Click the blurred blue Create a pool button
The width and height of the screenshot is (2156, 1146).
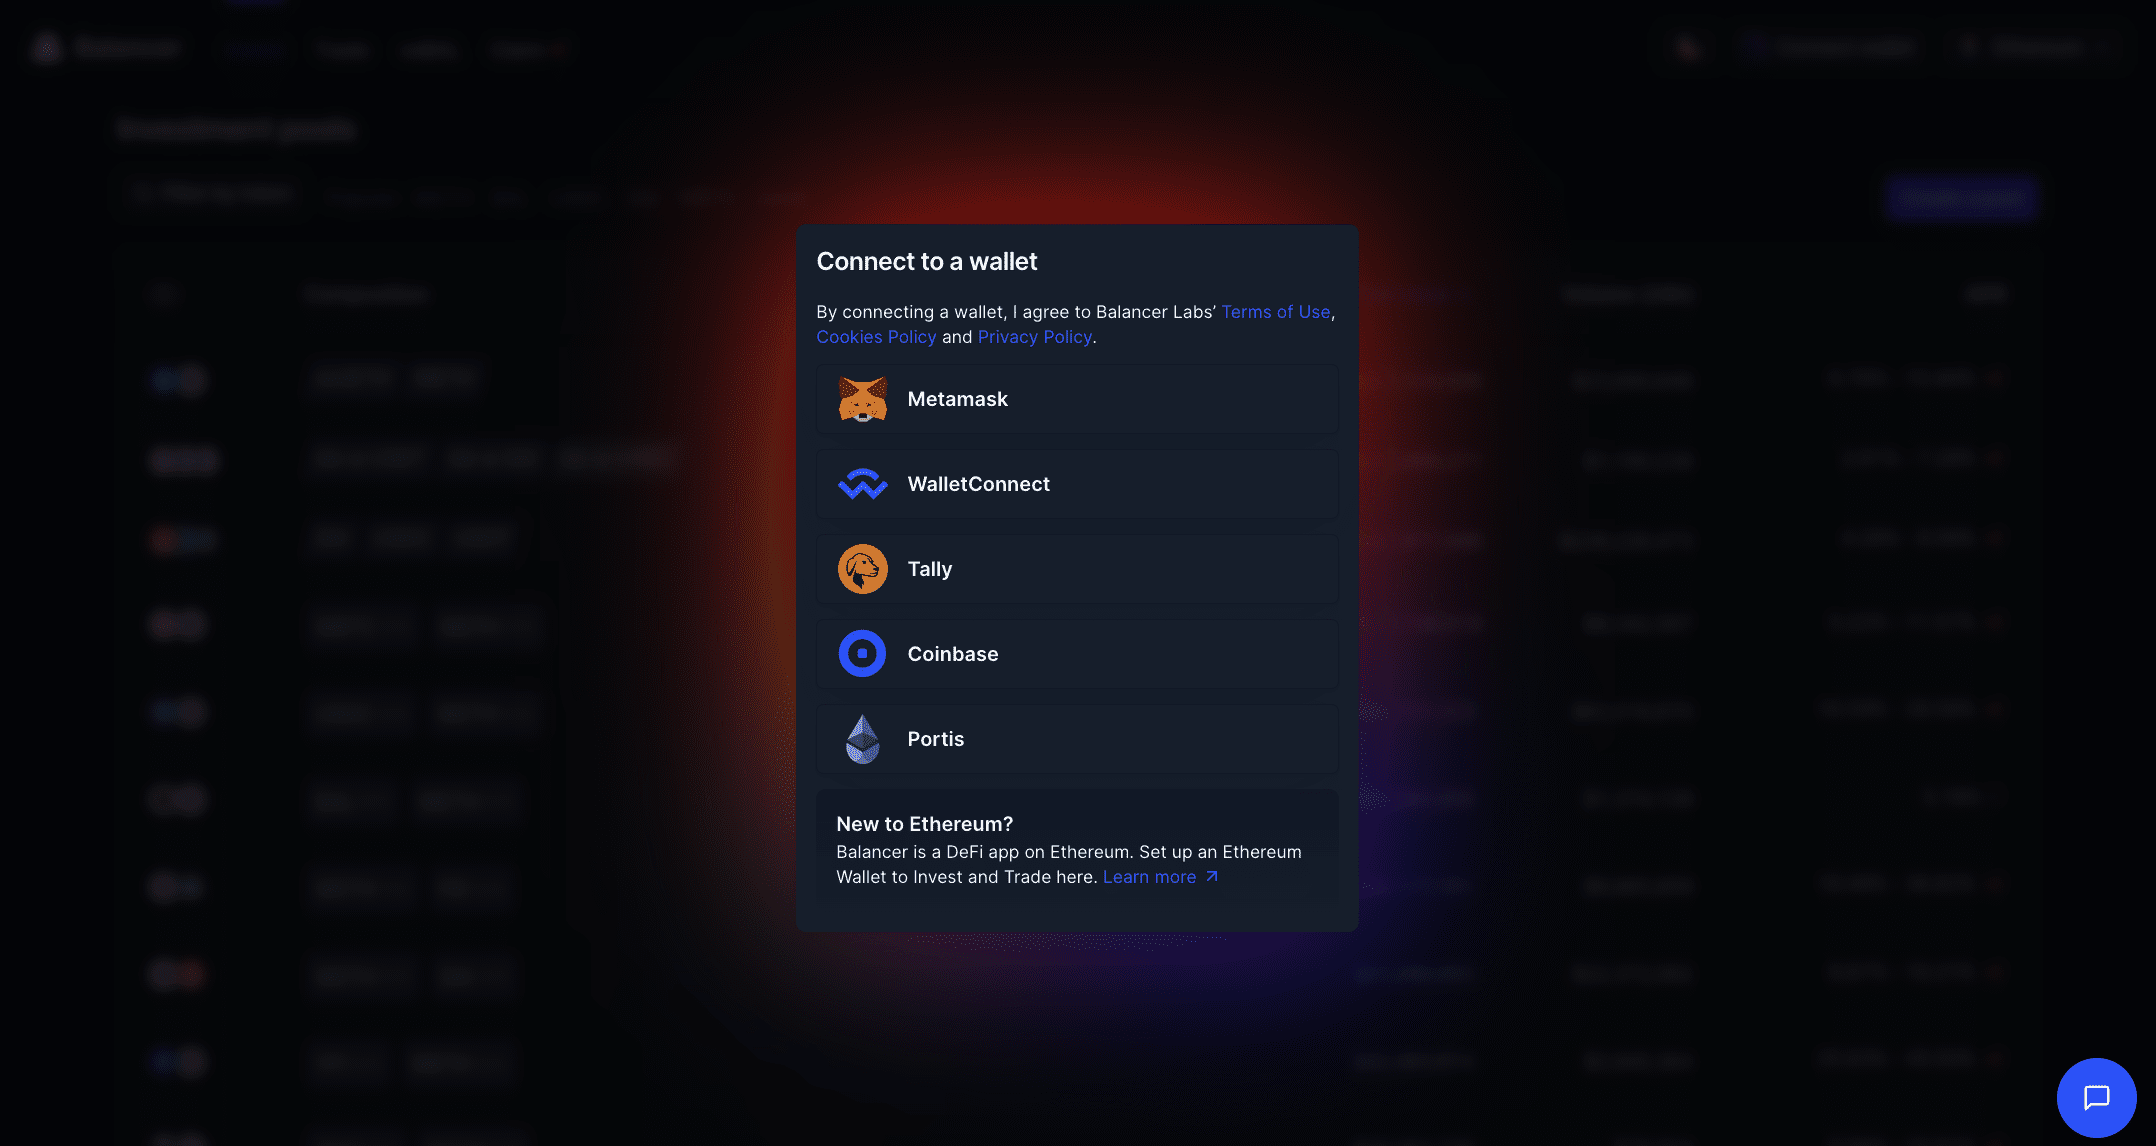[x=1961, y=198]
